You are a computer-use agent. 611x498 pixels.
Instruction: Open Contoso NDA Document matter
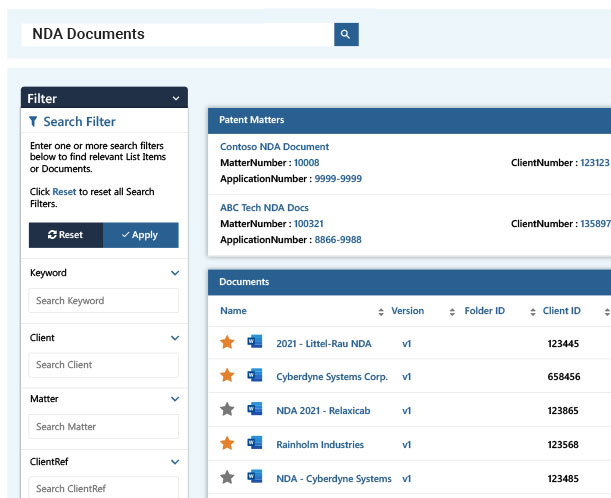click(274, 147)
